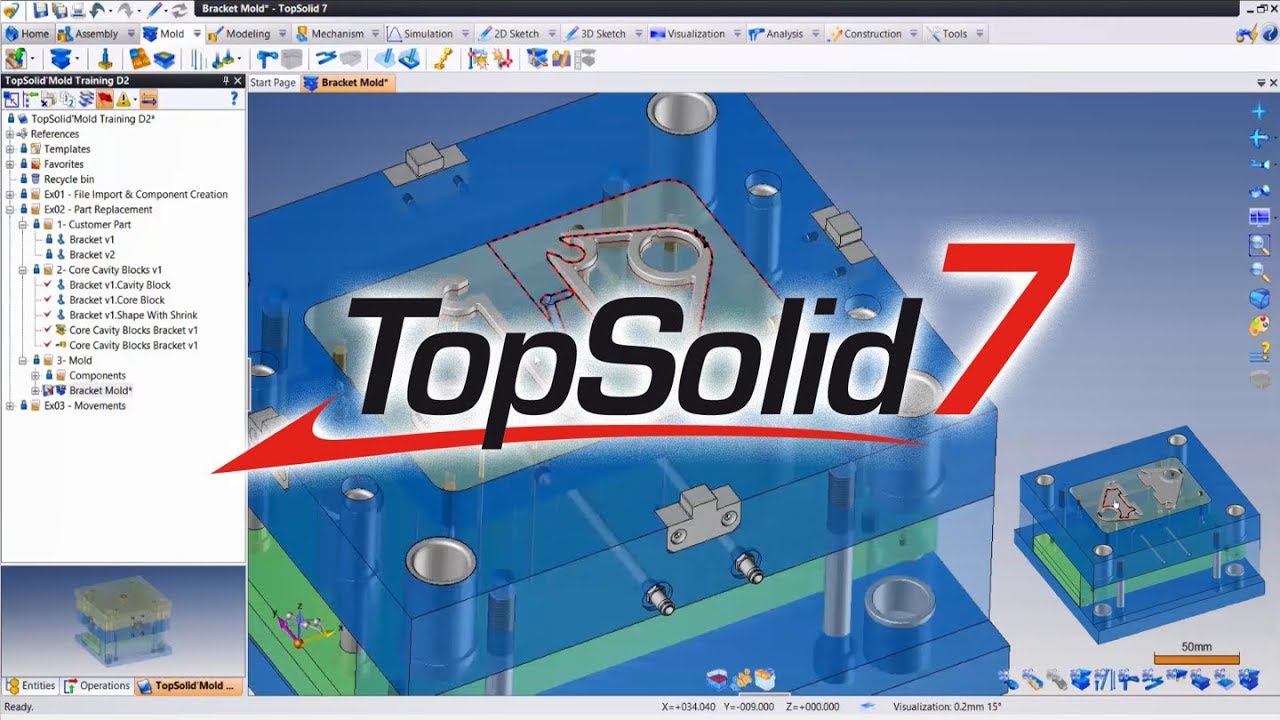Click the blue cube view icon on right toolbar
The image size is (1280, 720).
click(1260, 299)
